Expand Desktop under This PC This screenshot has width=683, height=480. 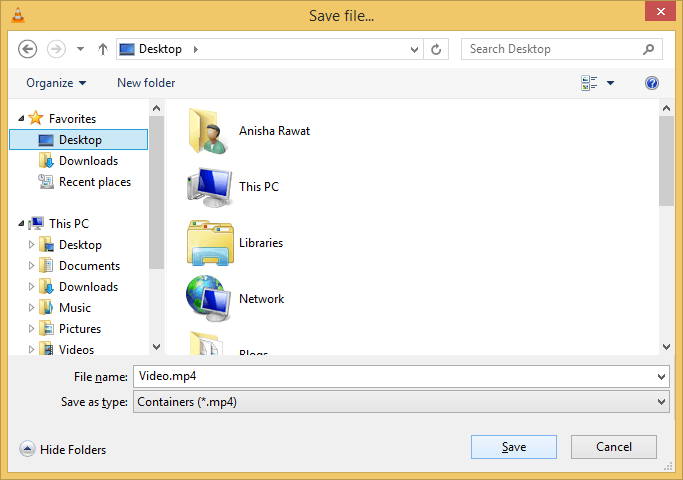pyautogui.click(x=31, y=244)
